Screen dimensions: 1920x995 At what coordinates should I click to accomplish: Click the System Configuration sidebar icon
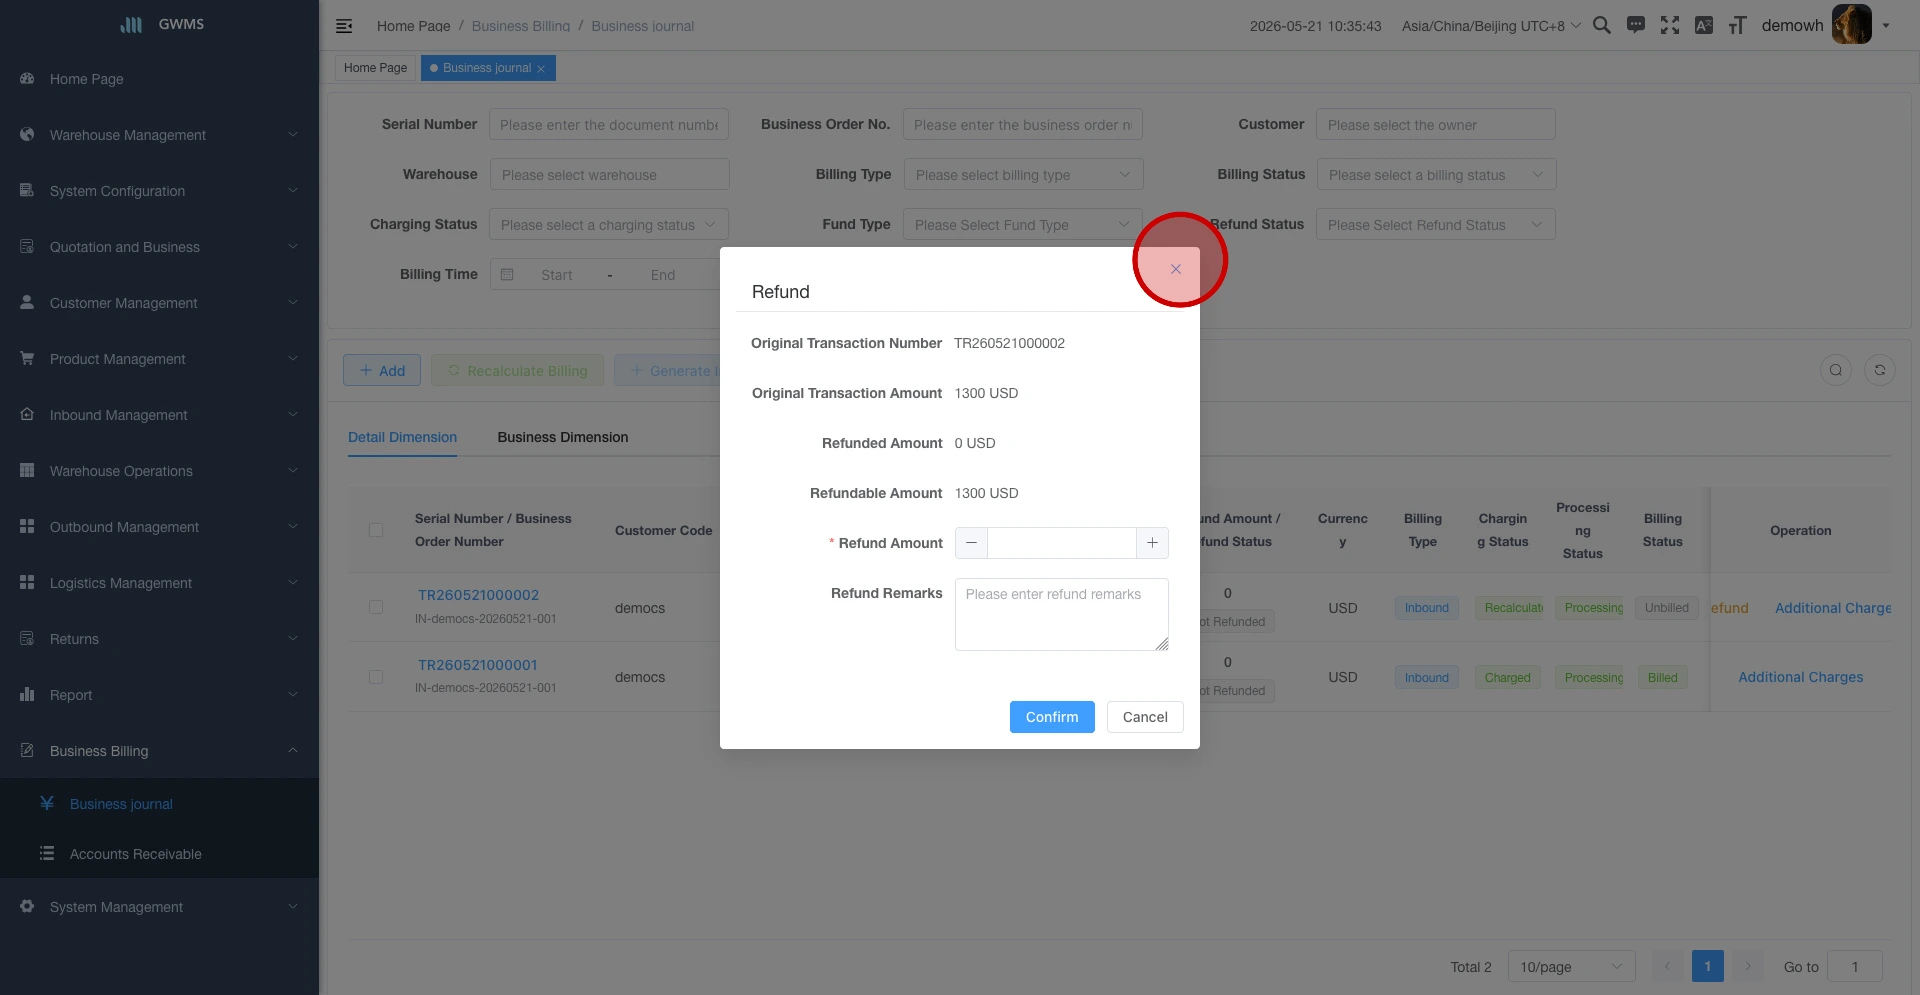(27, 190)
